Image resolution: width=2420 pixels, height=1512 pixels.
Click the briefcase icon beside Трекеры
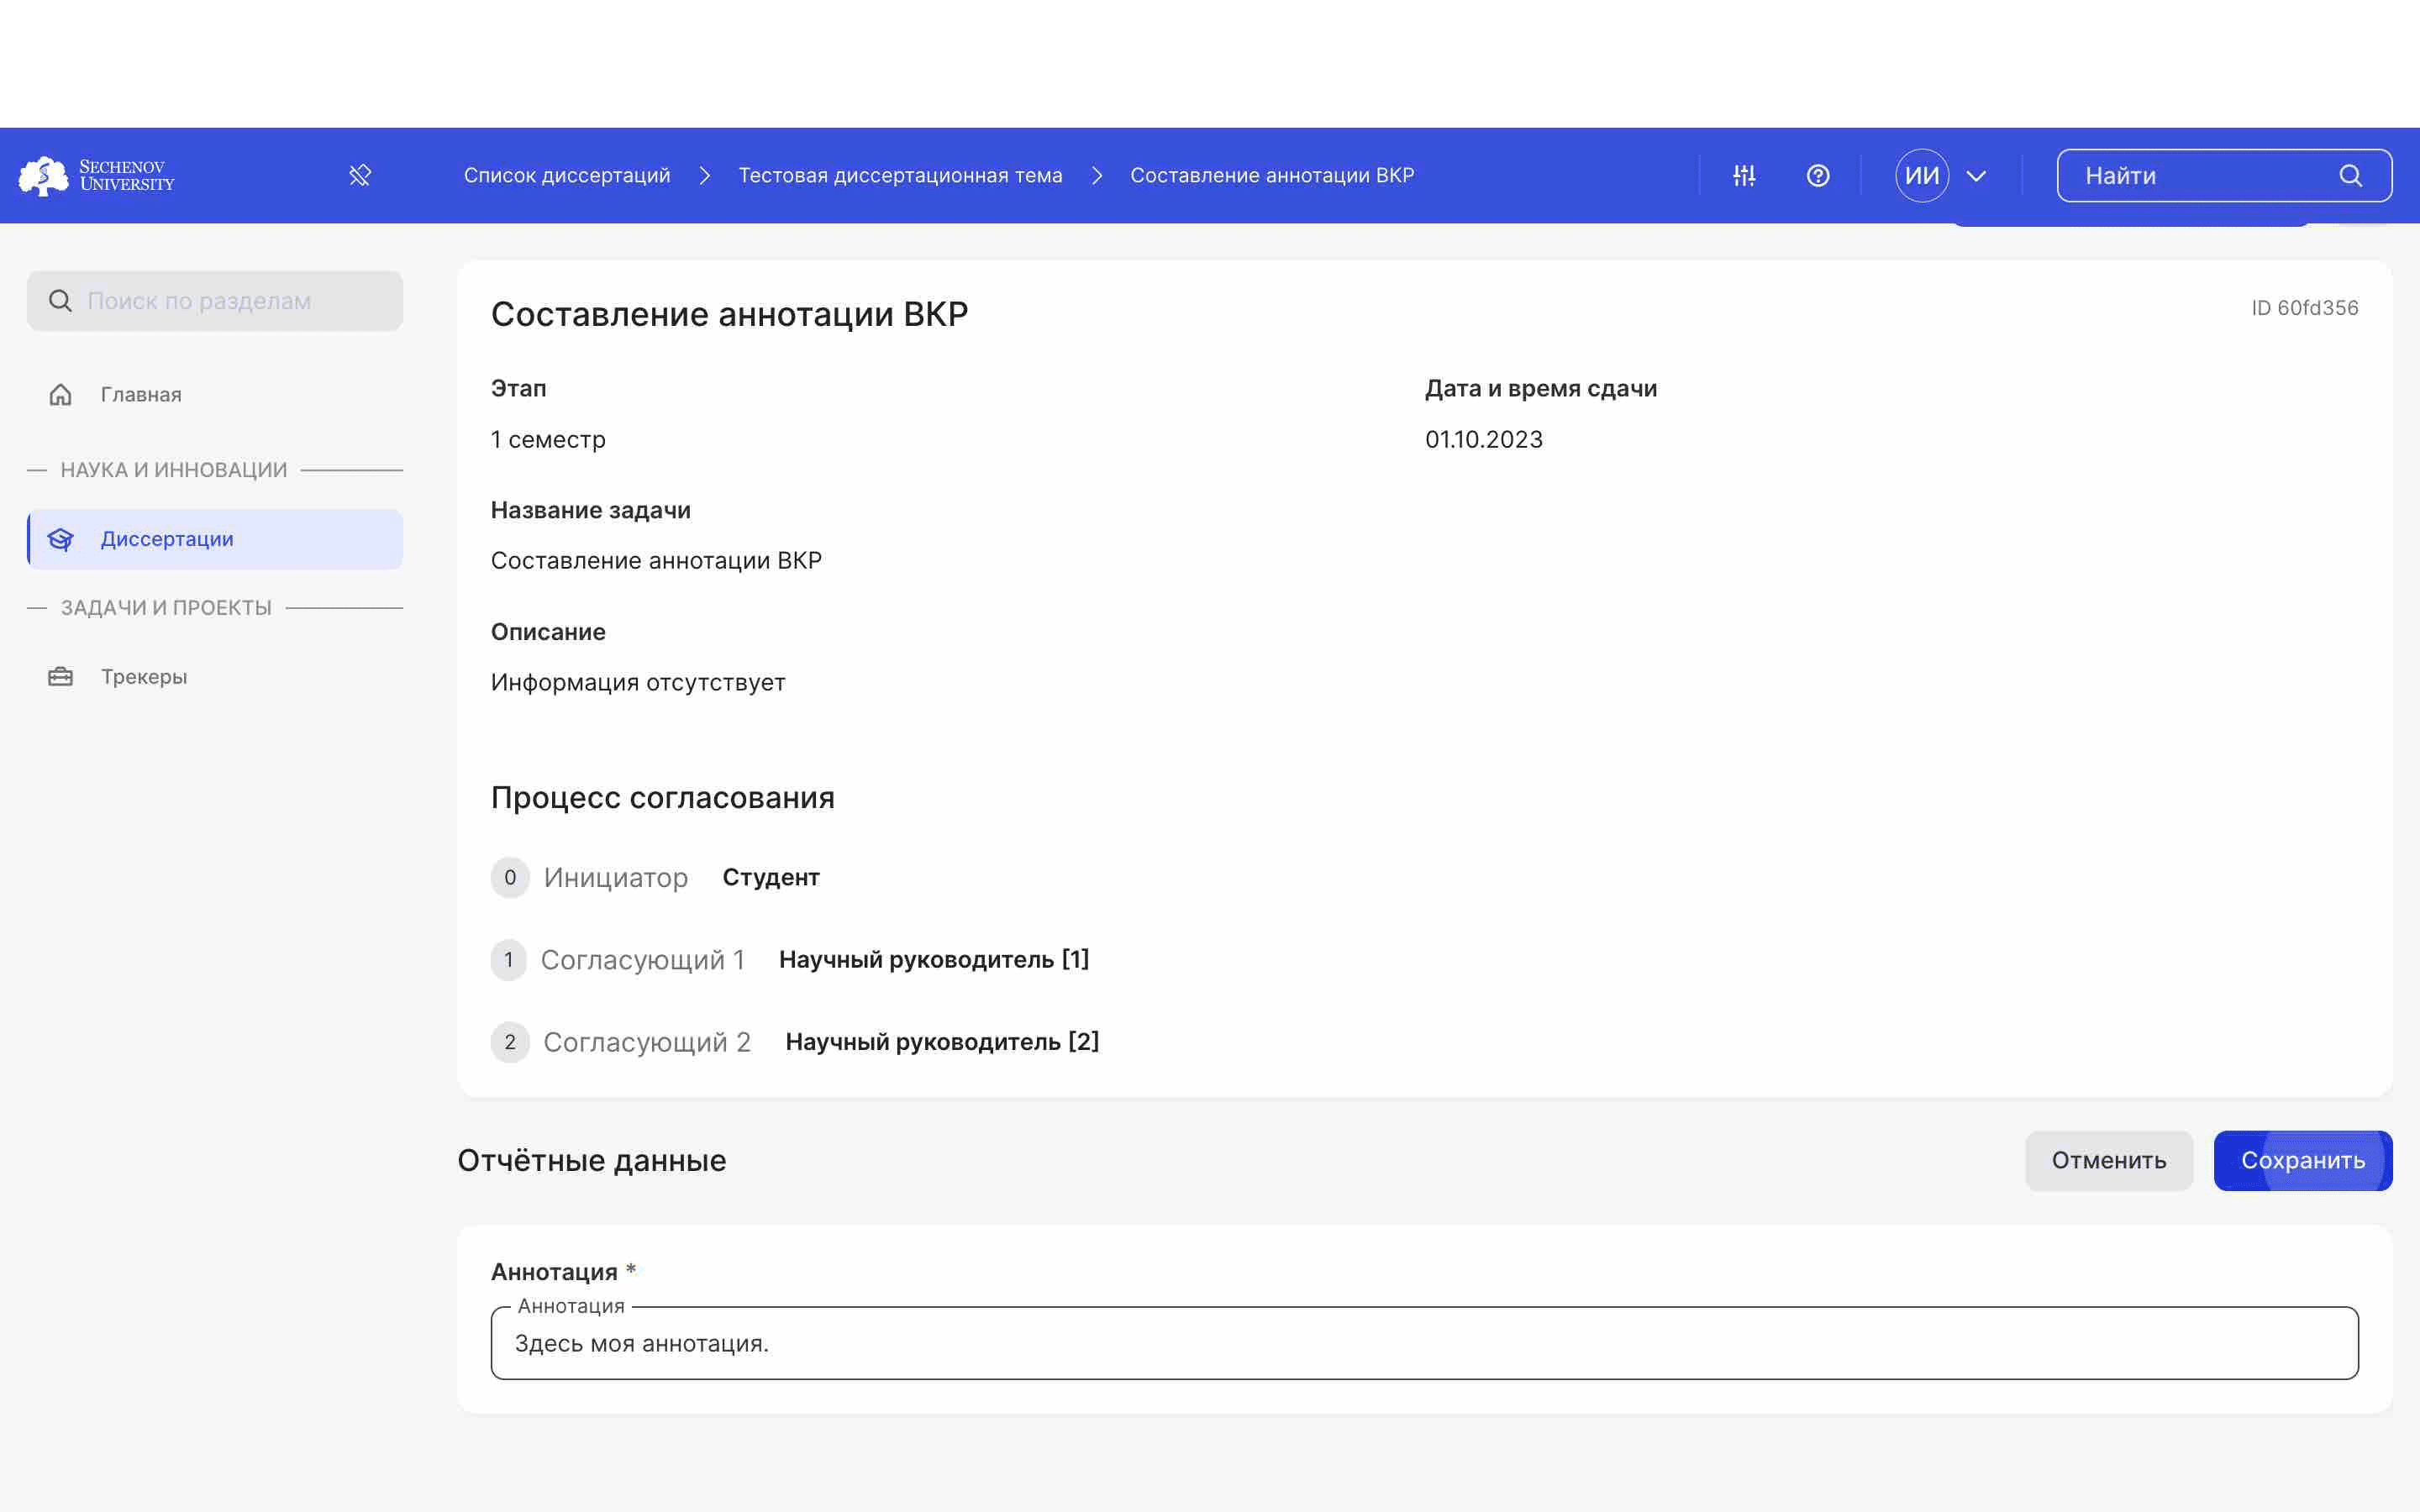[x=60, y=677]
